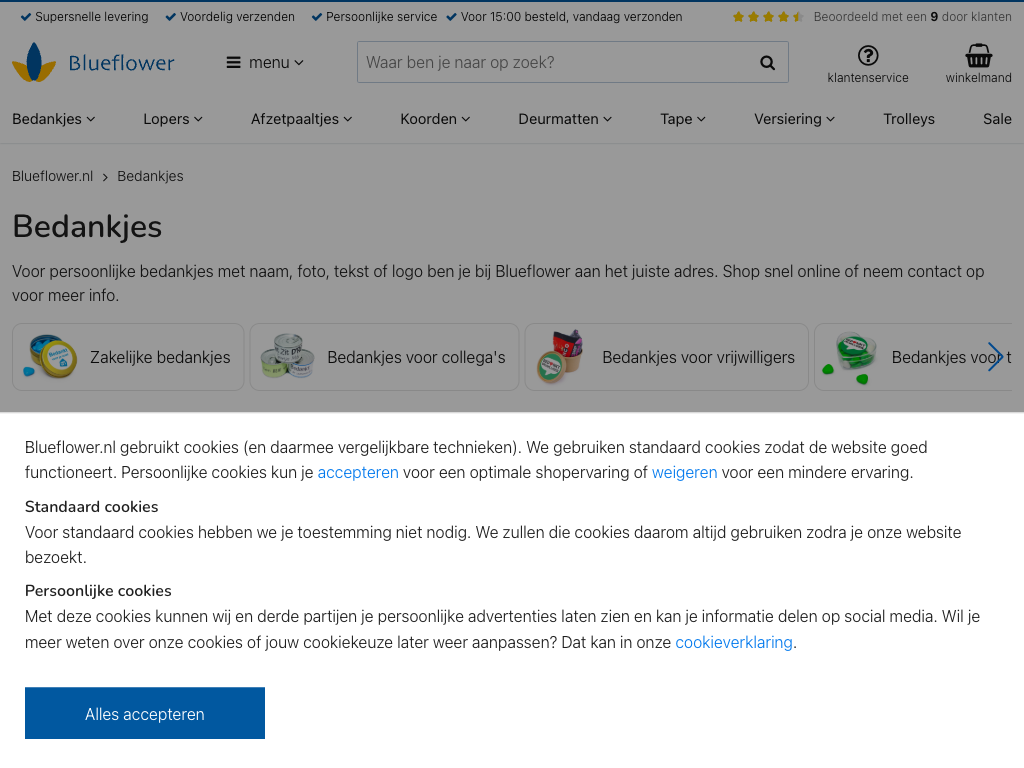Screen dimensions: 1024x768
Task: Open the cookieverklaring link
Action: point(733,642)
